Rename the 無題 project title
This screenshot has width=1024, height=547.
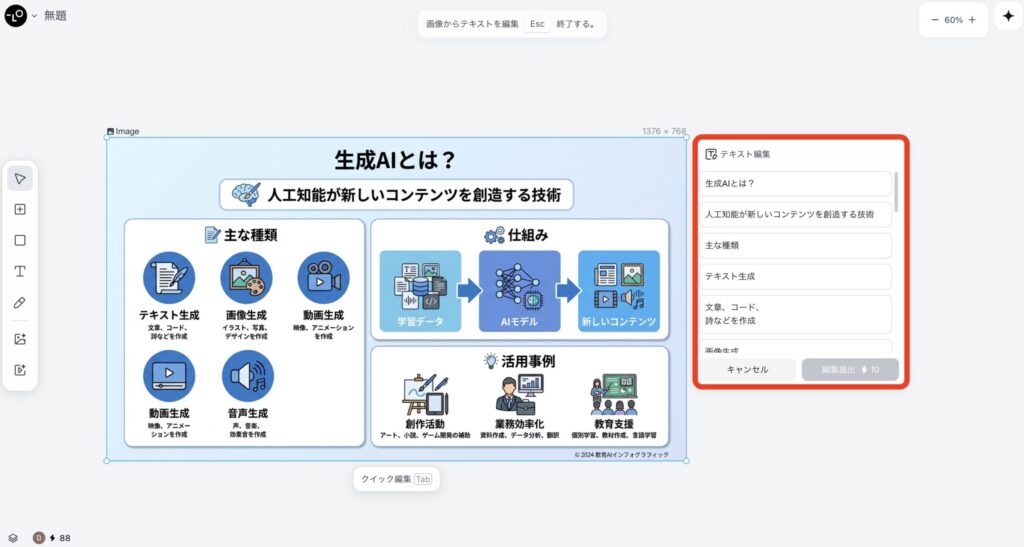(55, 16)
